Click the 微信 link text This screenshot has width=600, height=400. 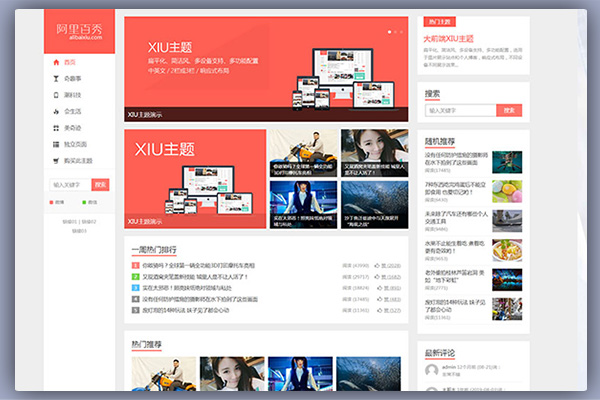93,202
